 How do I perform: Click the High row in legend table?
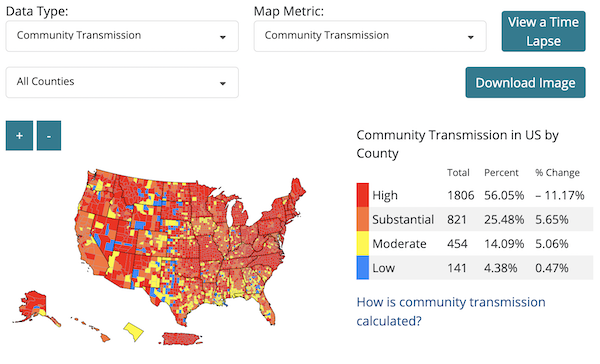coord(474,195)
